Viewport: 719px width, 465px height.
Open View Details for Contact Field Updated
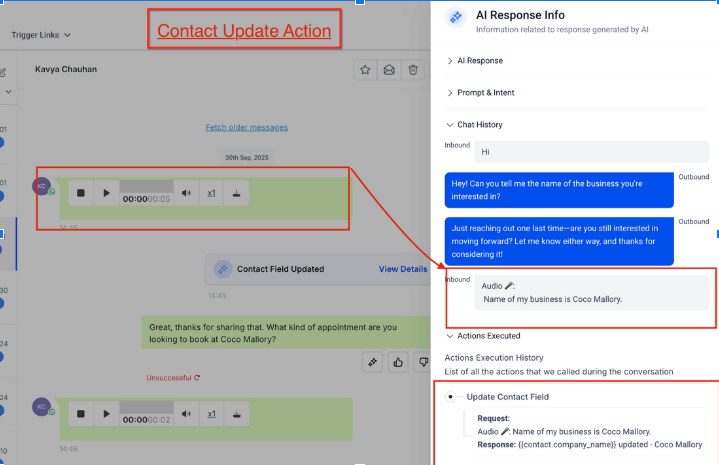point(403,269)
